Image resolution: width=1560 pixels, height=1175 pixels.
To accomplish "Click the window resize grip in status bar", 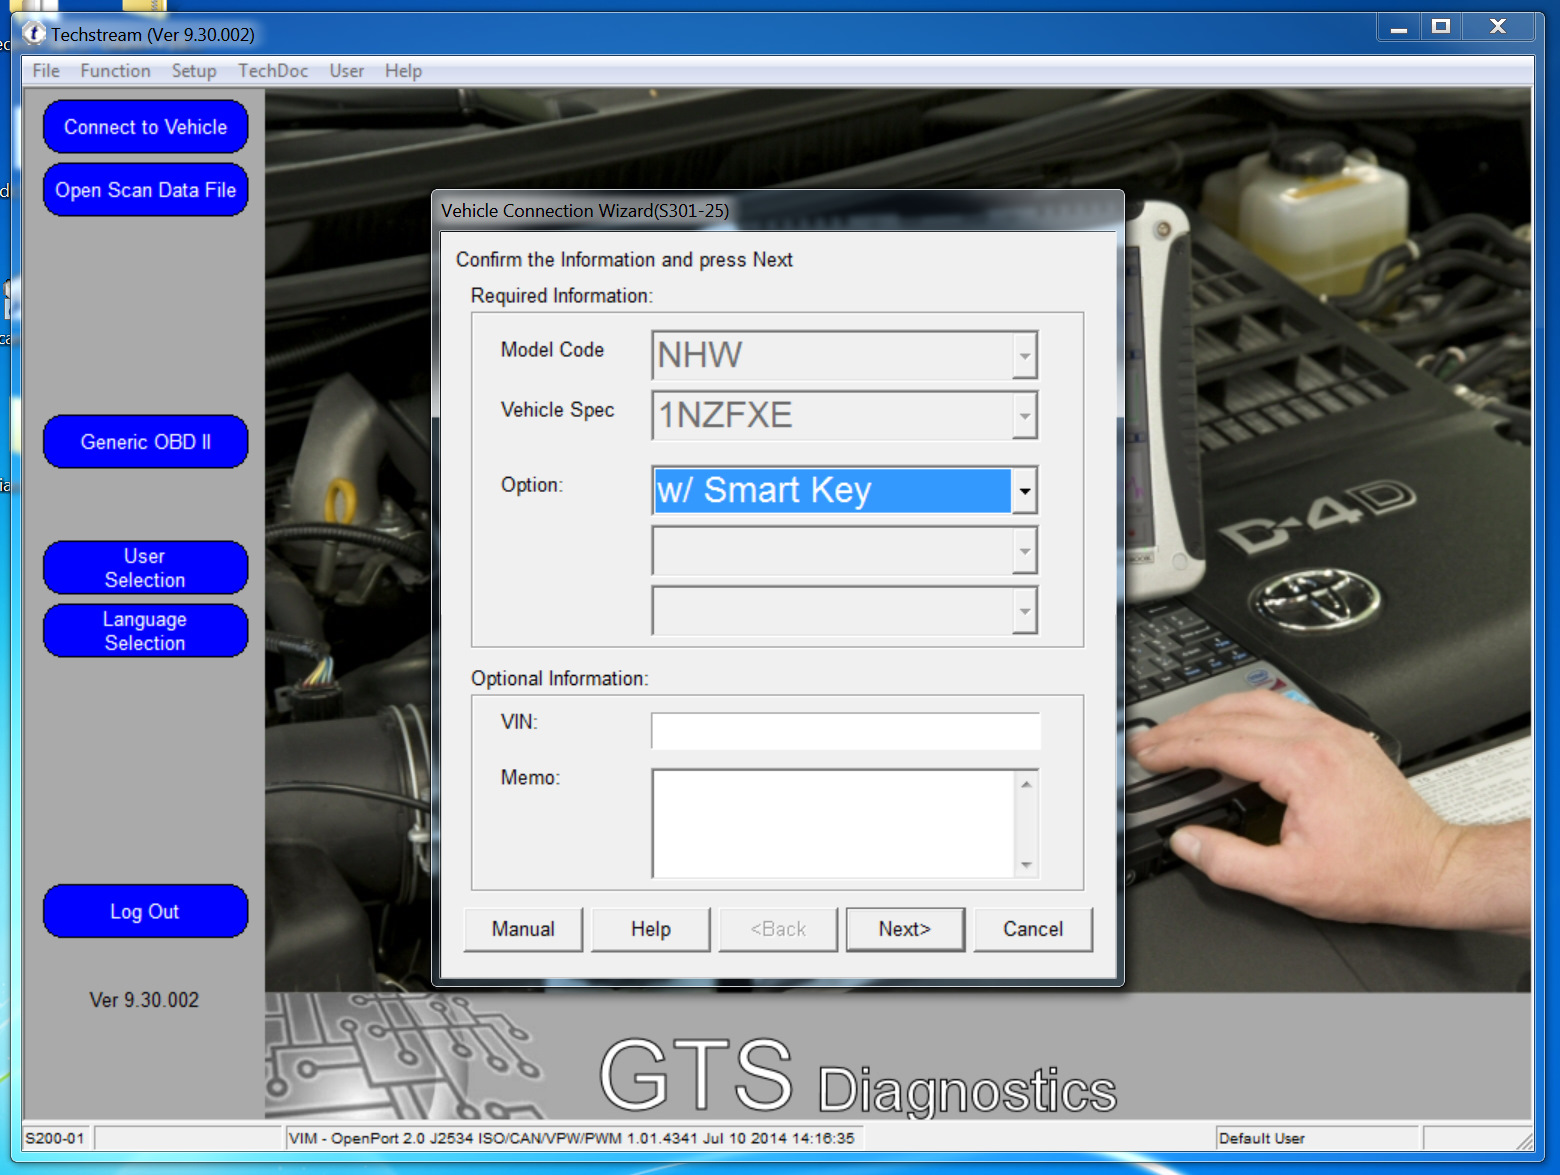I will click(x=1524, y=1141).
